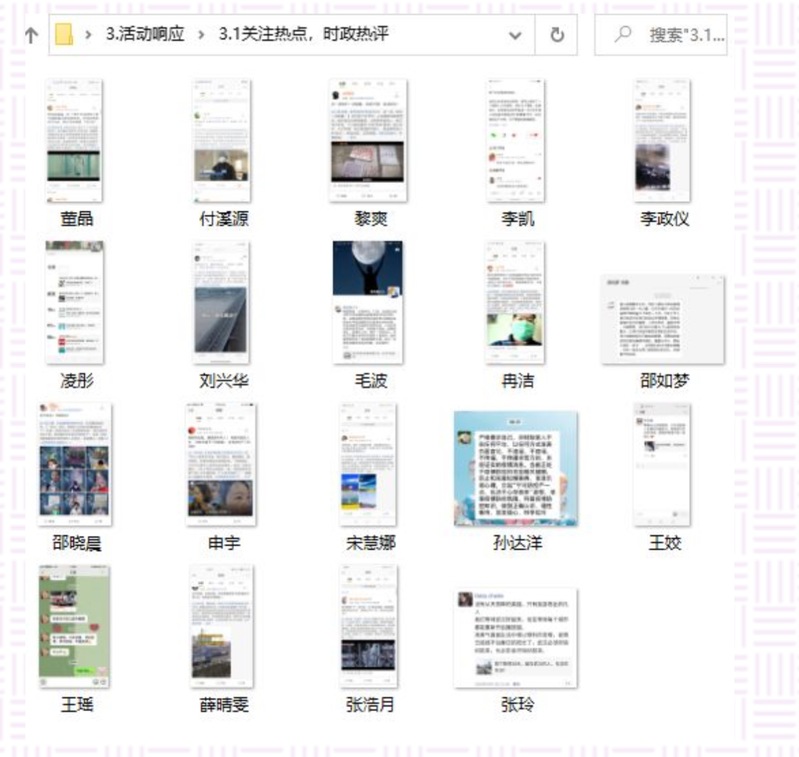Image resolution: width=799 pixels, height=757 pixels.
Task: Open the address history dropdown
Action: [x=515, y=35]
